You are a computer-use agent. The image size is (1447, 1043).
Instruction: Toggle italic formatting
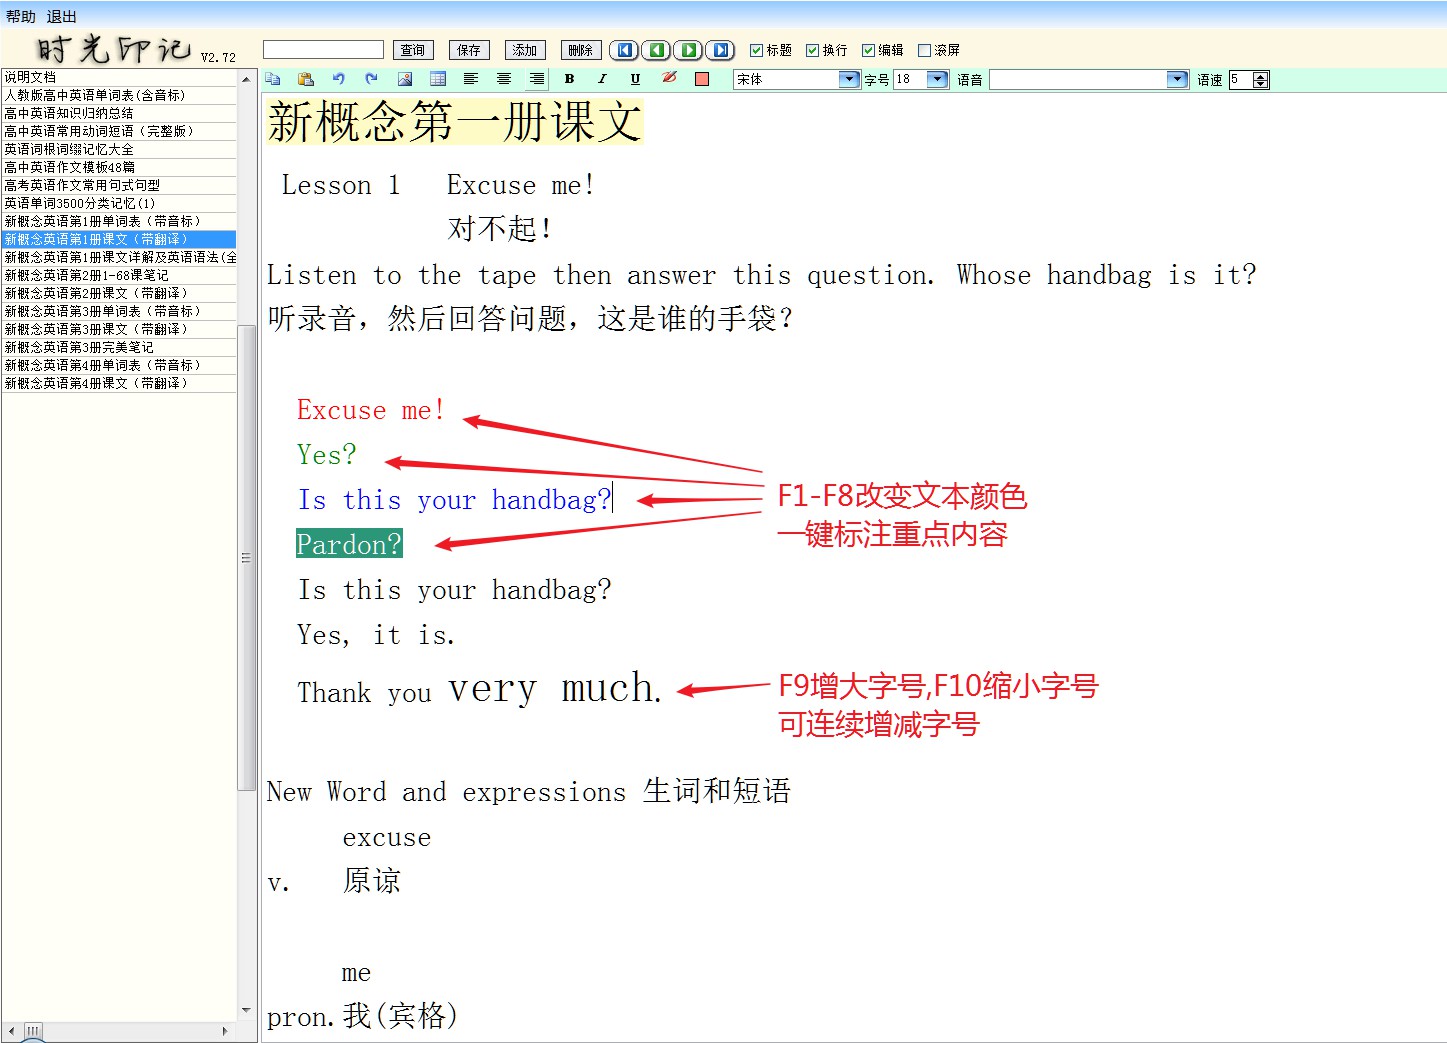tap(602, 79)
